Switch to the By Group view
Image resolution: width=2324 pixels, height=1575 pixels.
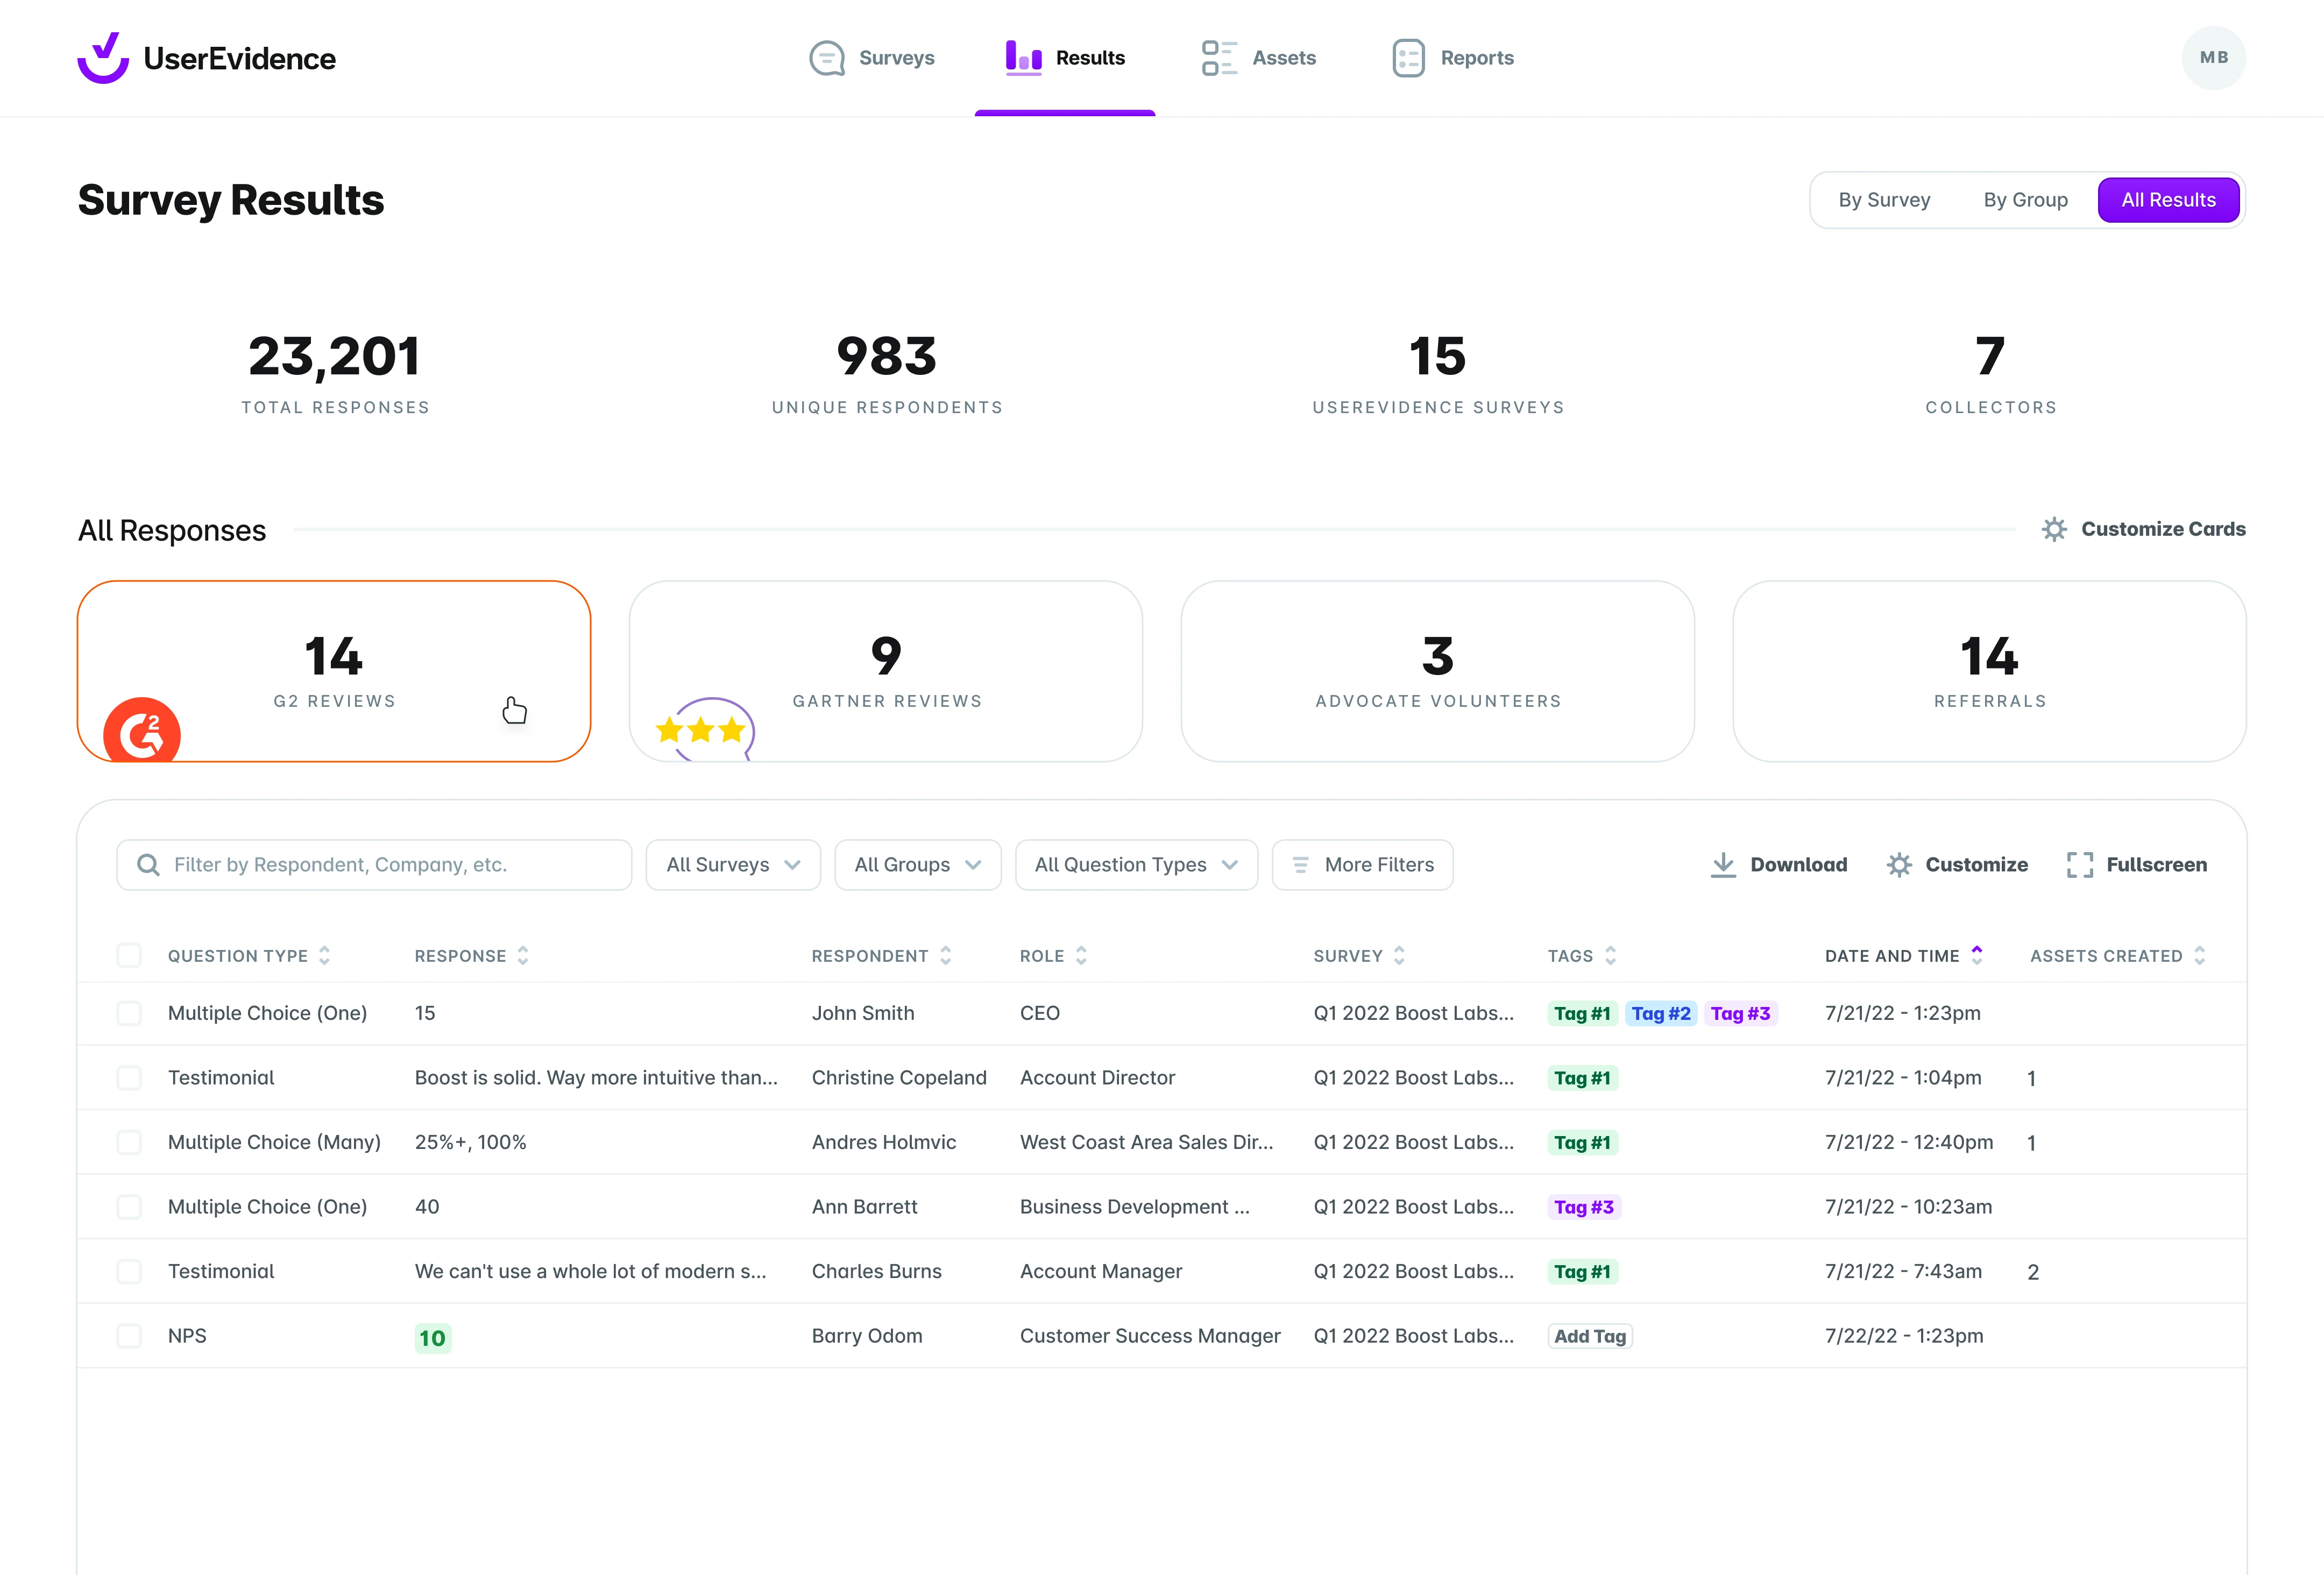(x=2025, y=198)
